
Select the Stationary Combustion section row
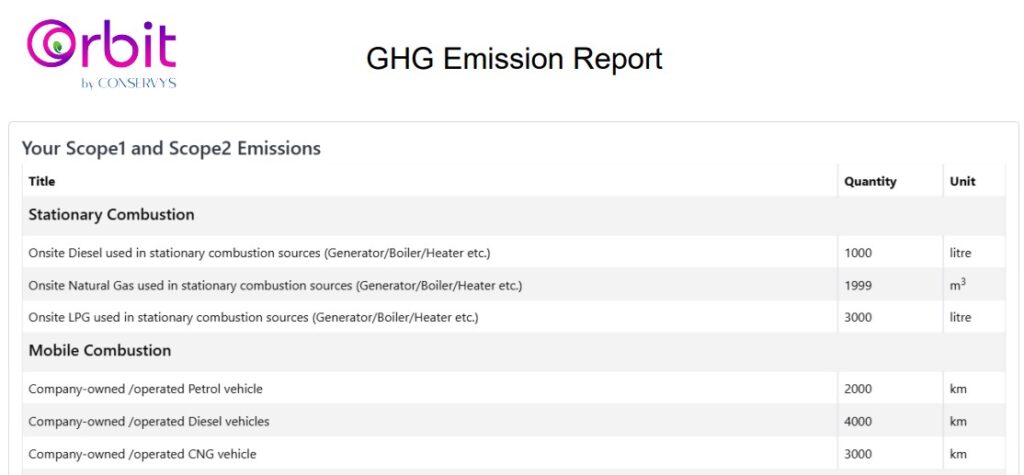[513, 215]
